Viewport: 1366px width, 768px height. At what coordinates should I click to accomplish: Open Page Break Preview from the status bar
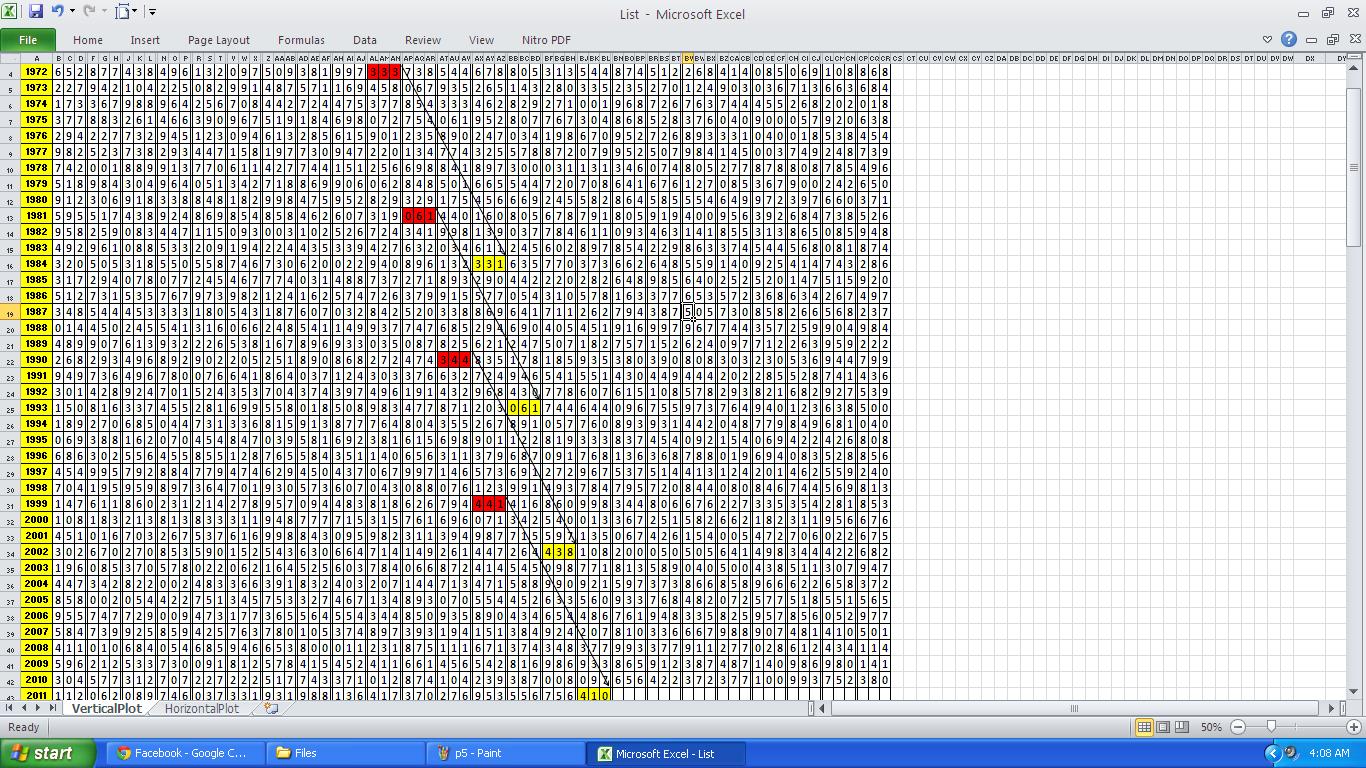click(x=1184, y=727)
